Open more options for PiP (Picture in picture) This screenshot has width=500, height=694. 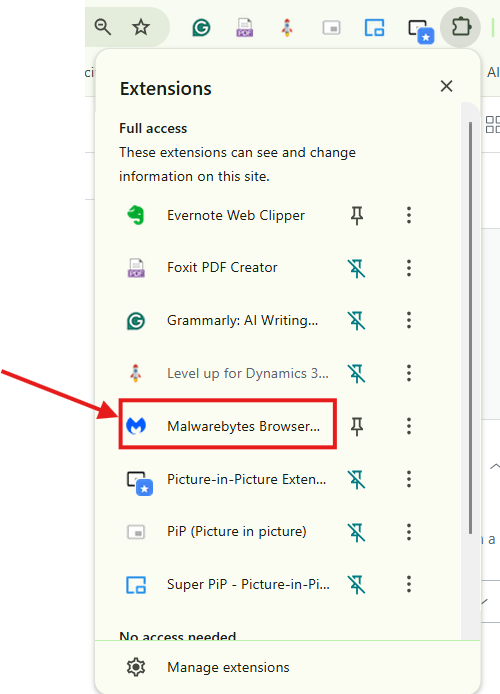(x=409, y=532)
